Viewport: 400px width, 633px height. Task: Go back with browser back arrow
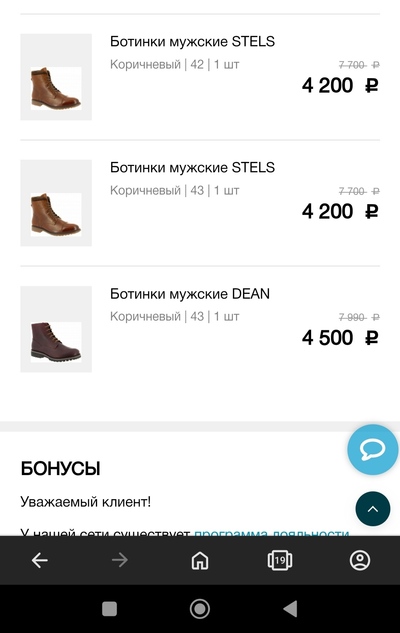coord(40,560)
